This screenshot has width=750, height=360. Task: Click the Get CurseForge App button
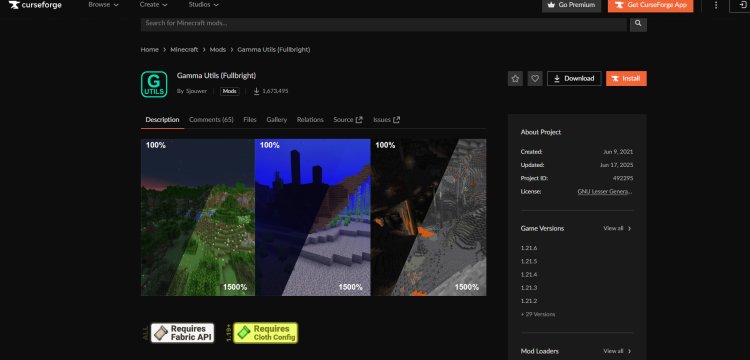[651, 5]
